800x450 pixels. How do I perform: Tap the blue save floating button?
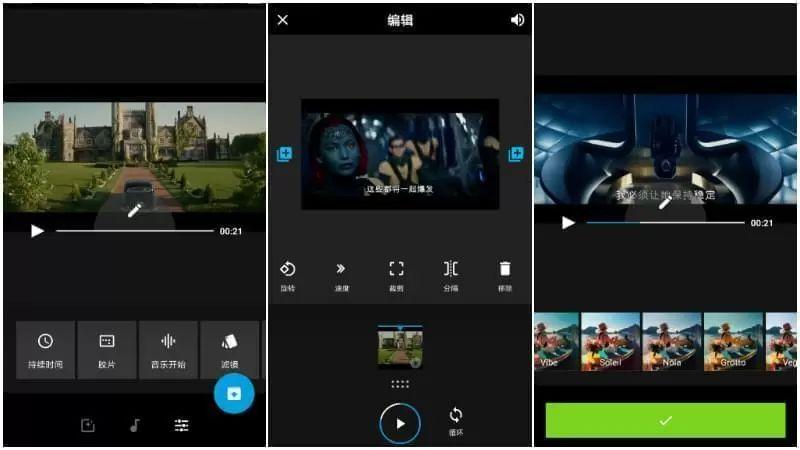[x=234, y=393]
